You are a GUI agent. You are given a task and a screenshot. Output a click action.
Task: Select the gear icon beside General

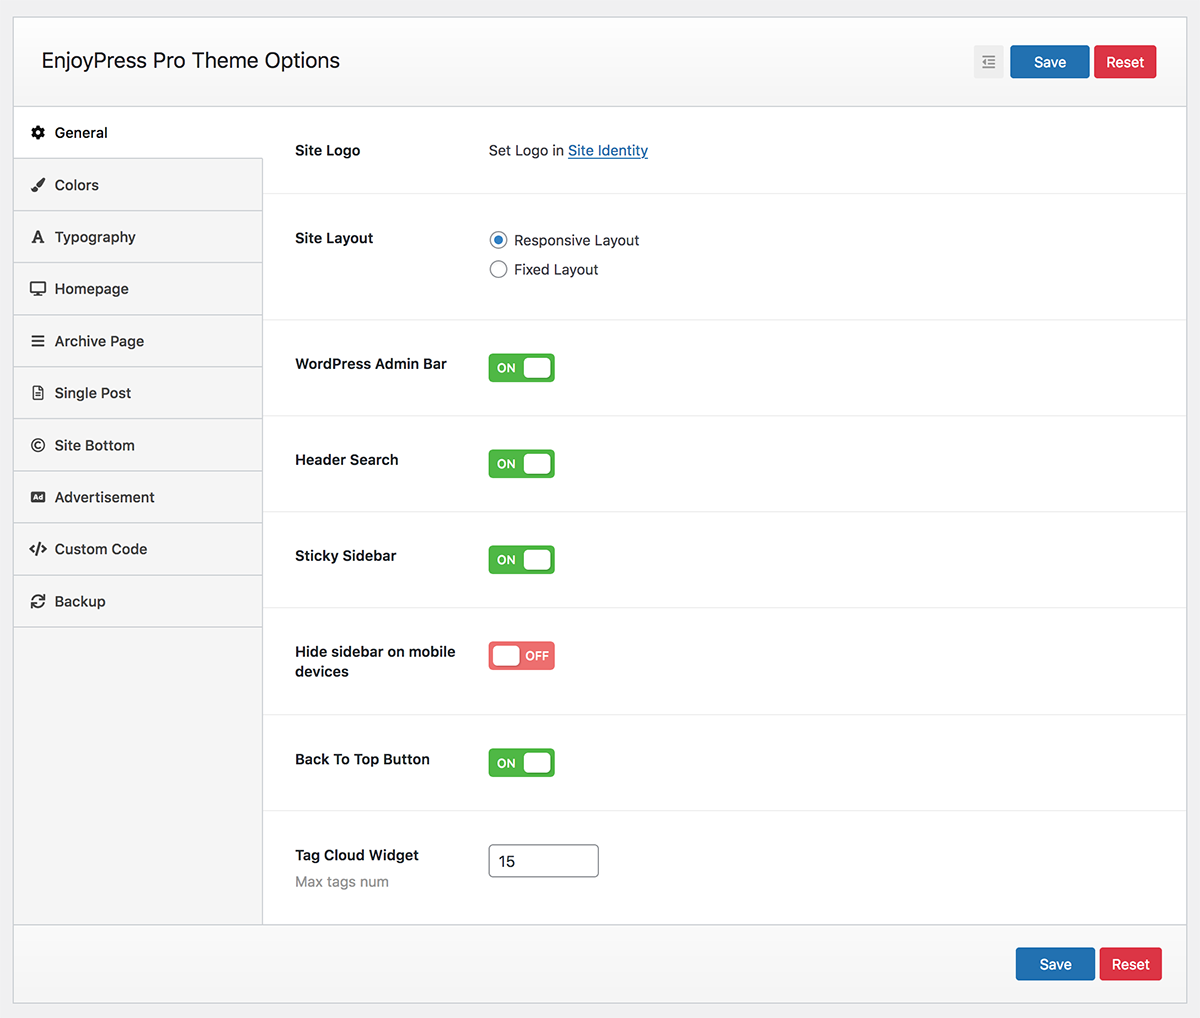click(38, 132)
